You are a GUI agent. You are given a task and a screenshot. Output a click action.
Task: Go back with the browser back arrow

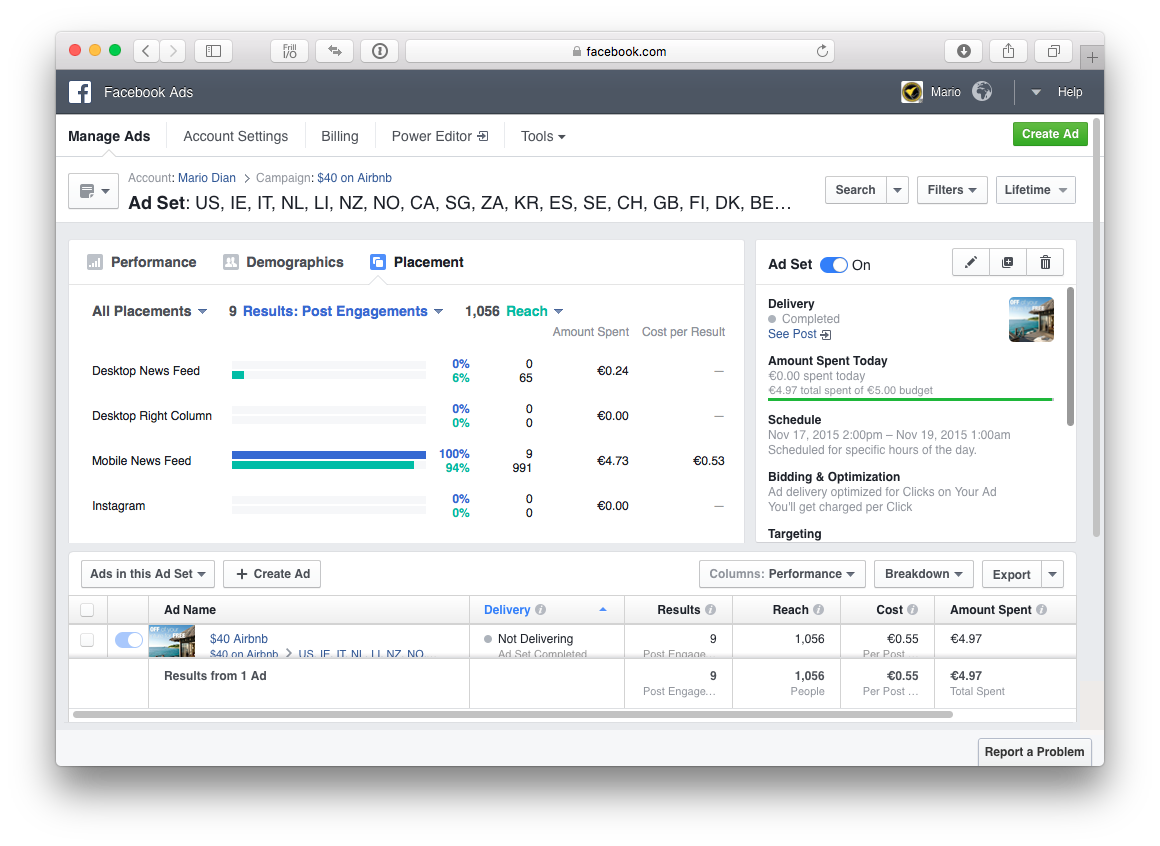146,51
